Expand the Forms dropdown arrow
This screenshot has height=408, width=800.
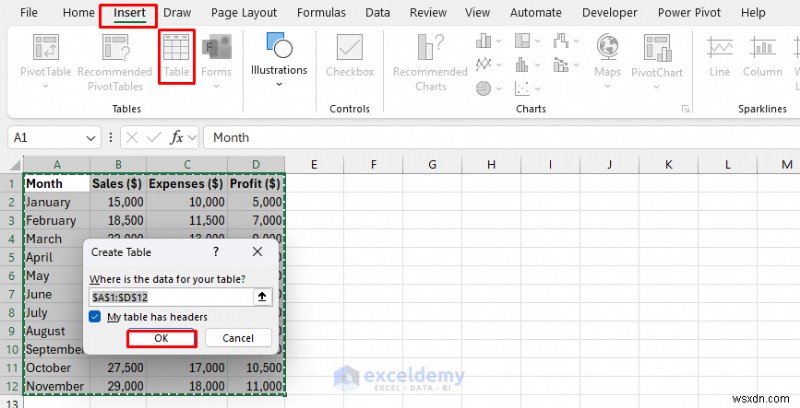pyautogui.click(x=216, y=86)
